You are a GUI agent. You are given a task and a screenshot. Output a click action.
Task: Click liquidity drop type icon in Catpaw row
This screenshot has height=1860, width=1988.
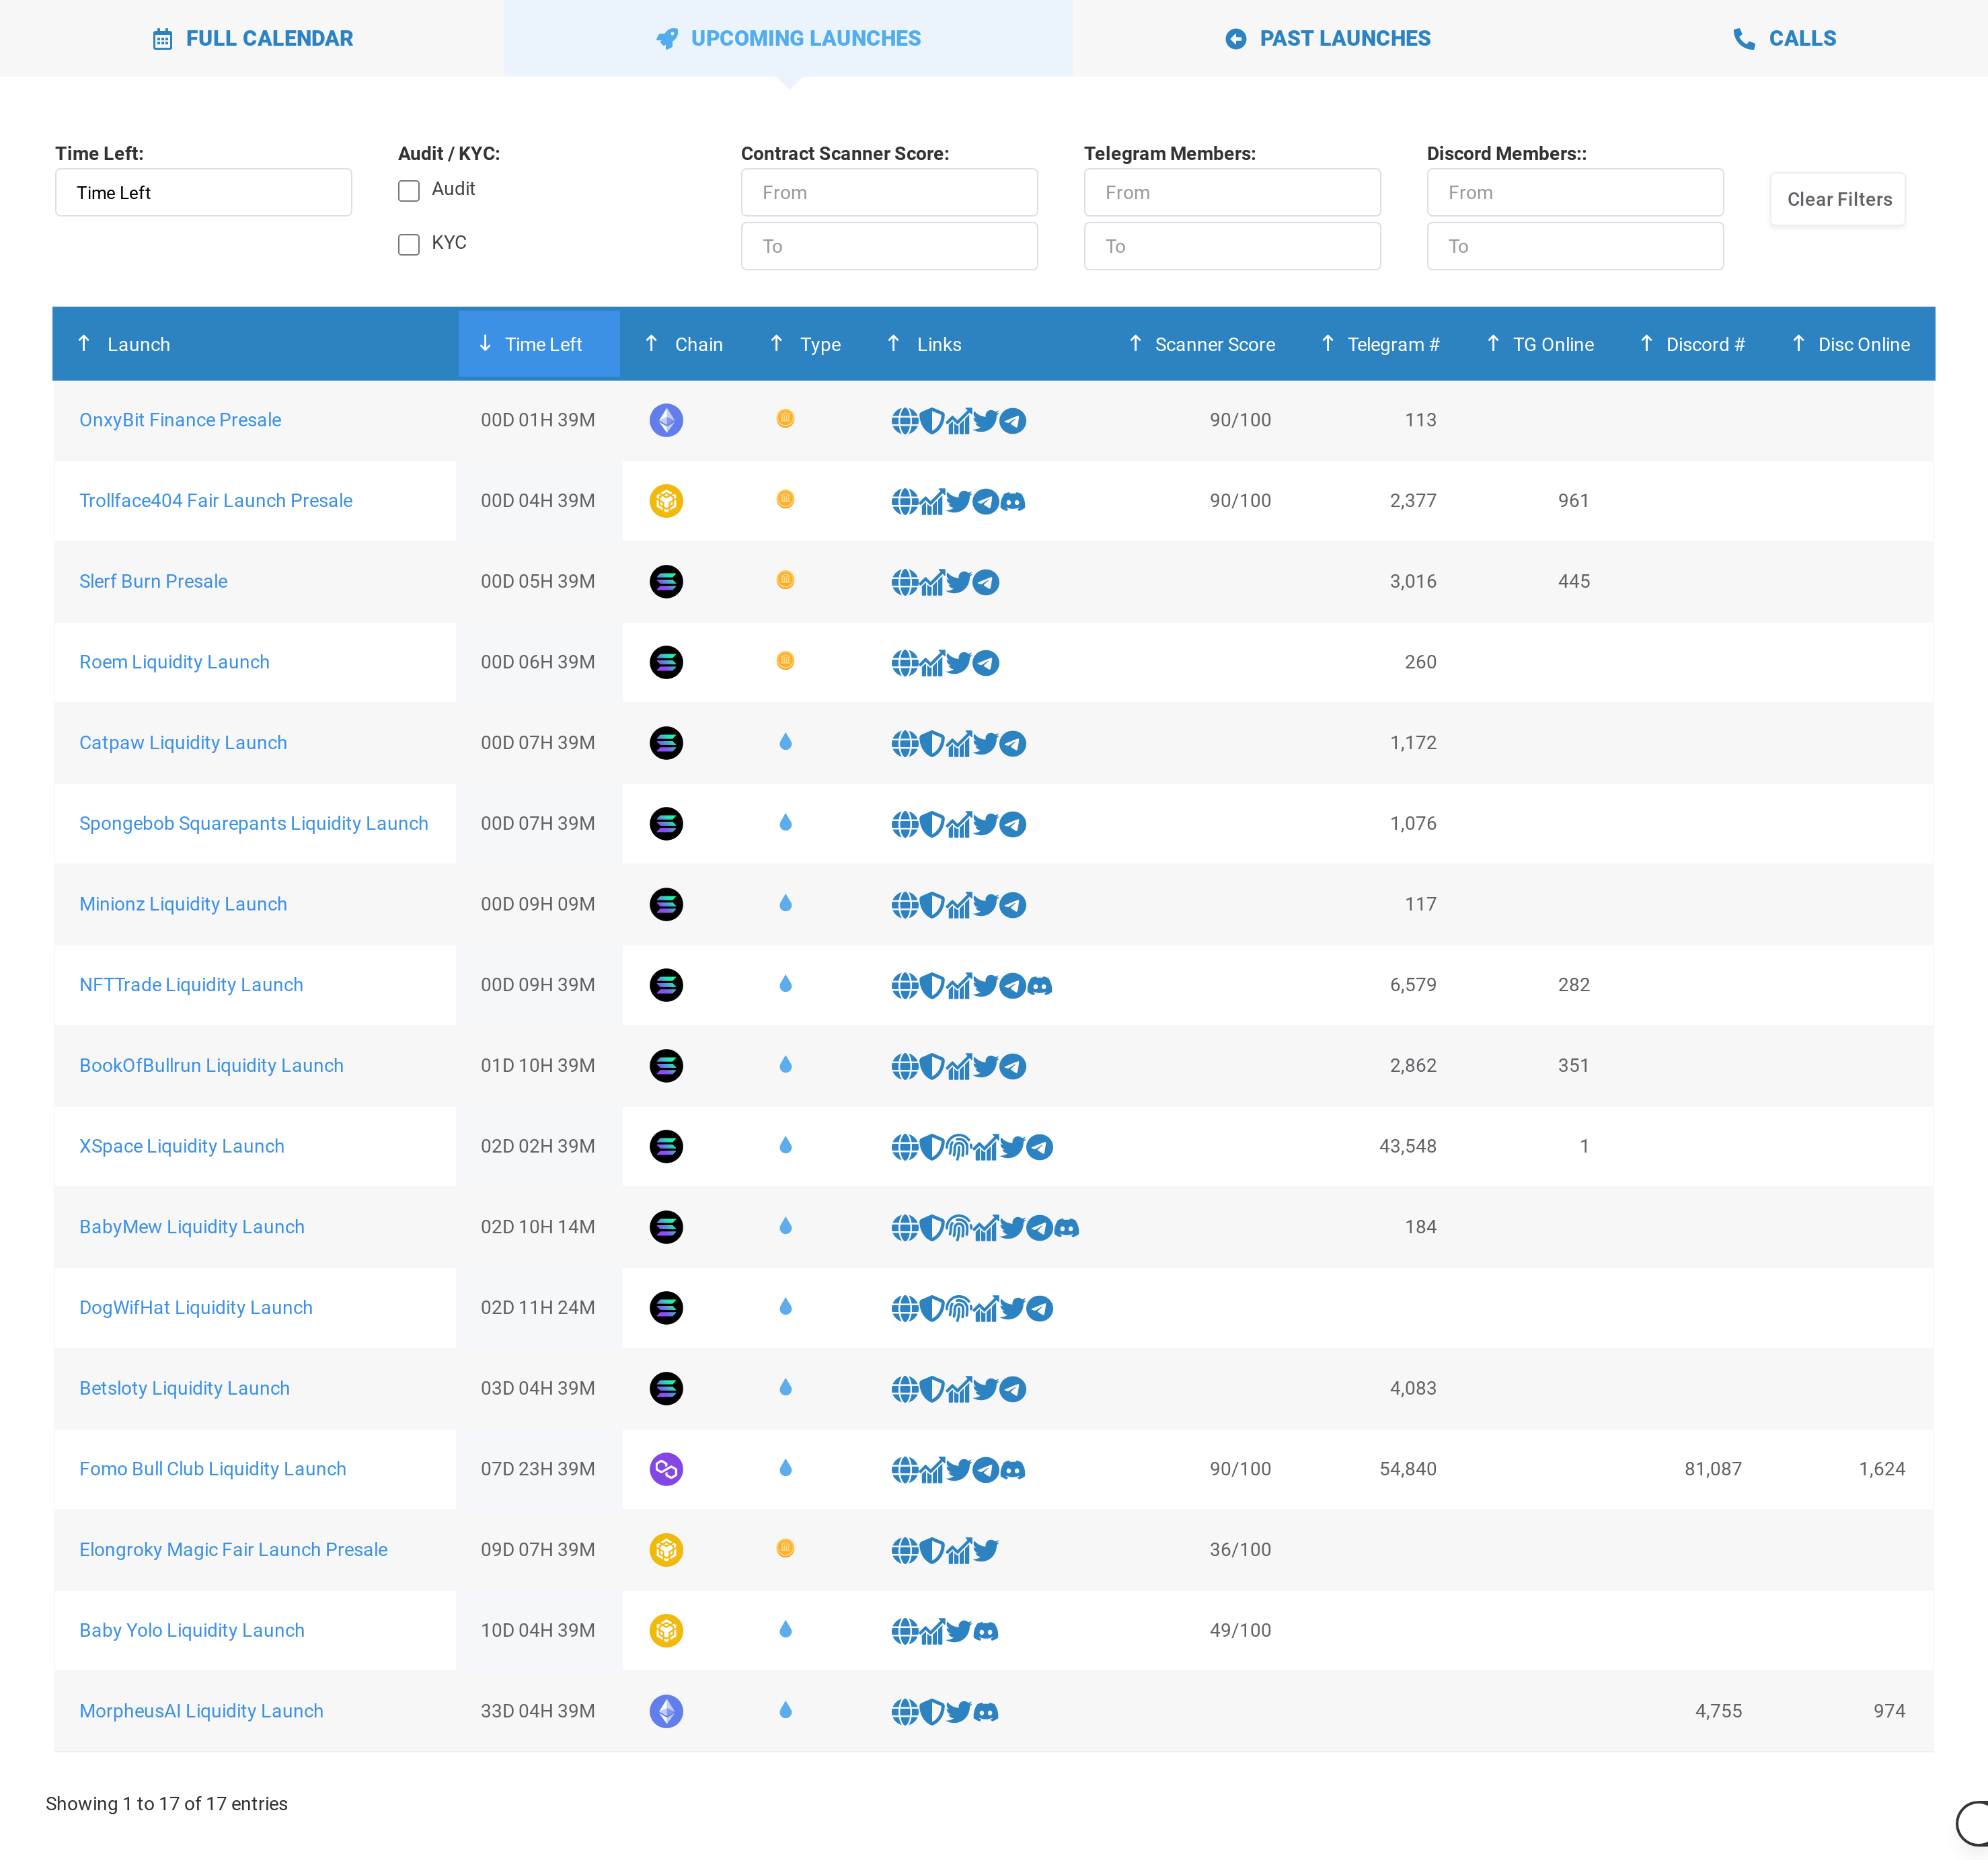click(x=785, y=742)
